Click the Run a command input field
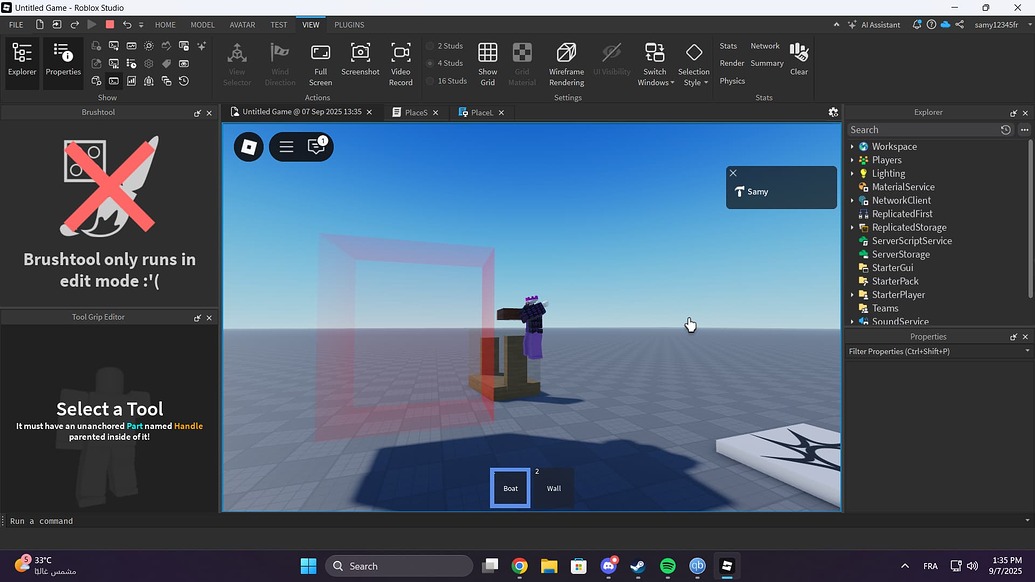This screenshot has height=582, width=1035. (x=100, y=520)
